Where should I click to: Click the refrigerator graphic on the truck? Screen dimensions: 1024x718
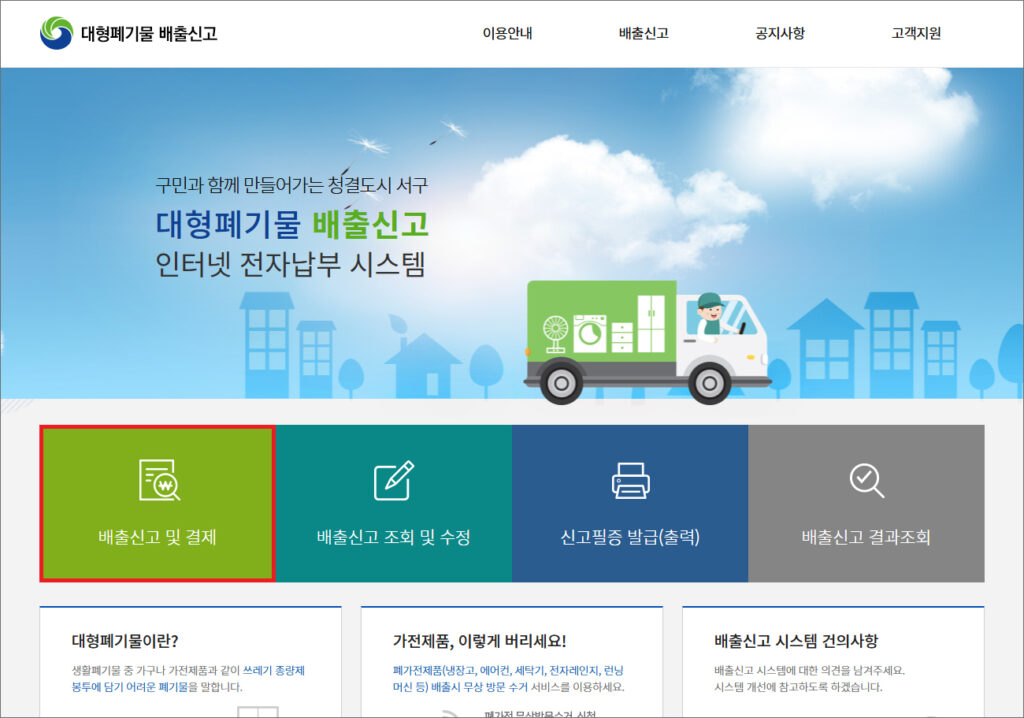click(651, 323)
